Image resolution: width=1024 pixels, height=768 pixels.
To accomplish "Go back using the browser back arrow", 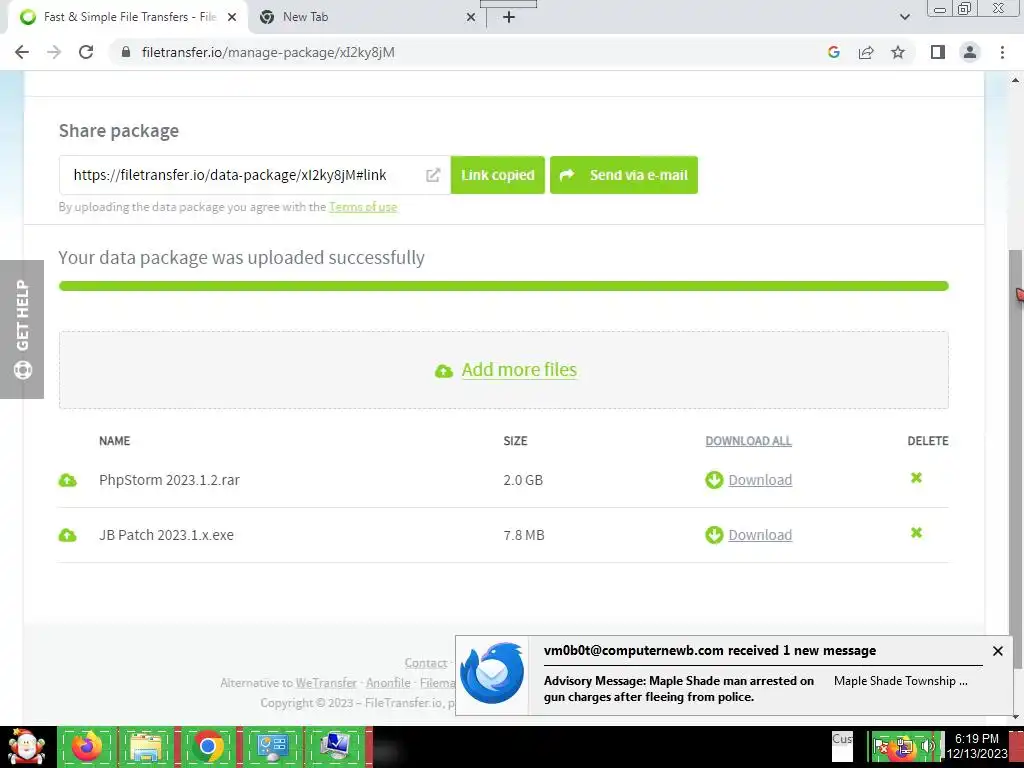I will pos(22,52).
